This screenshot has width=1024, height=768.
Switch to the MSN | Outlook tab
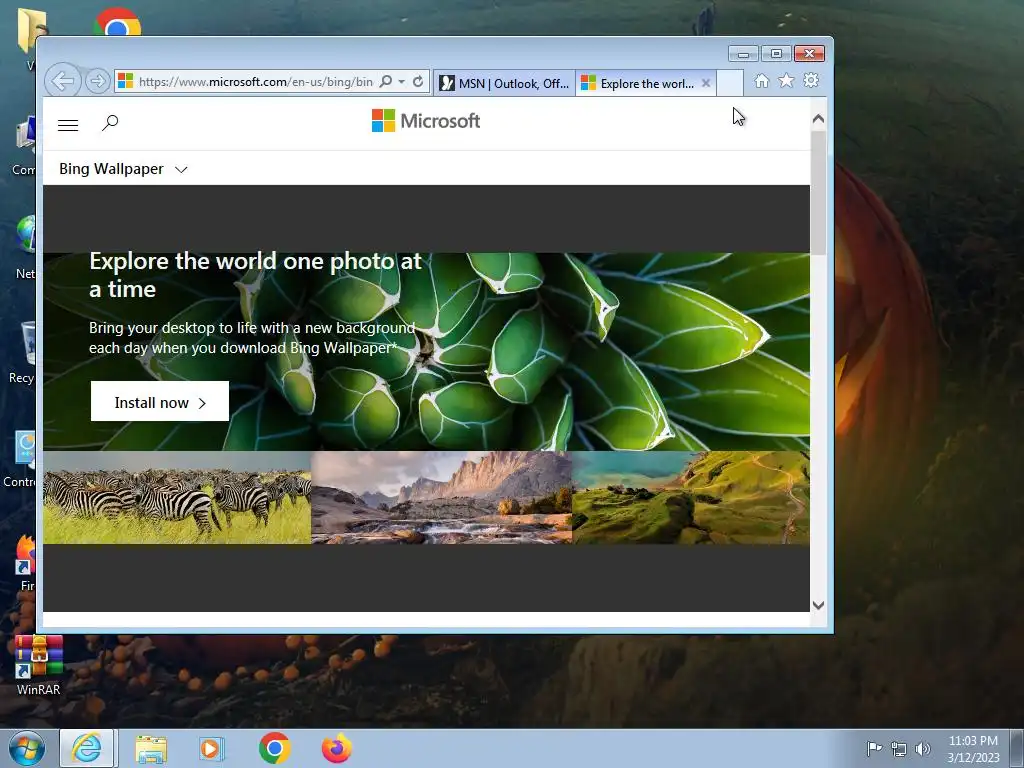click(504, 83)
